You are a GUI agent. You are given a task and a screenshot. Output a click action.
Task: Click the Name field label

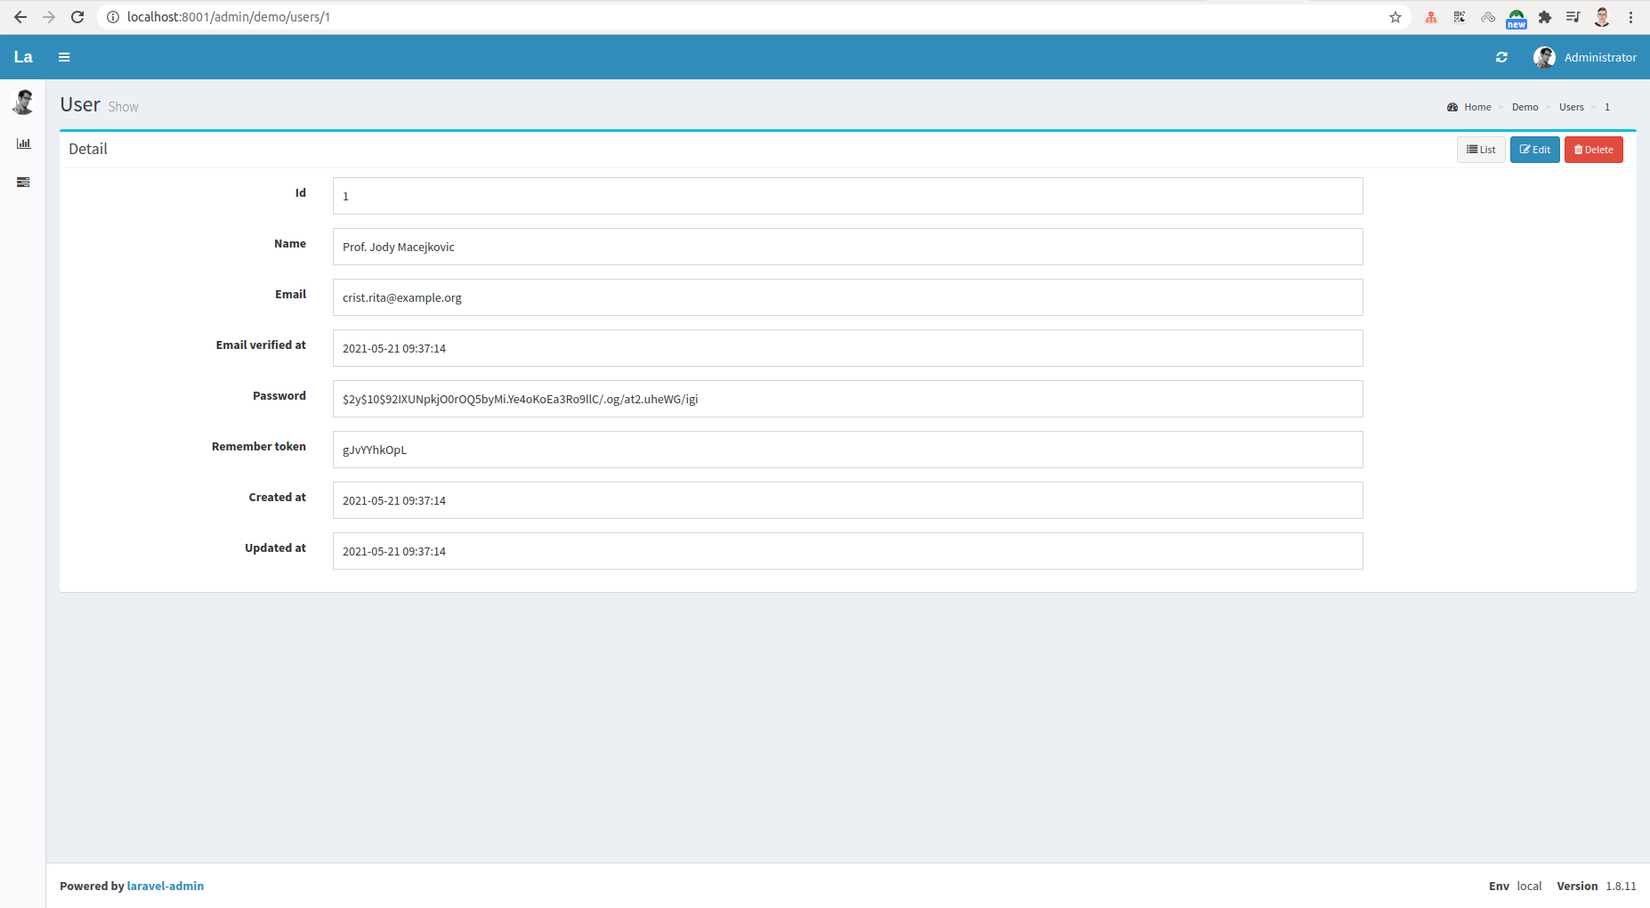tap(290, 244)
